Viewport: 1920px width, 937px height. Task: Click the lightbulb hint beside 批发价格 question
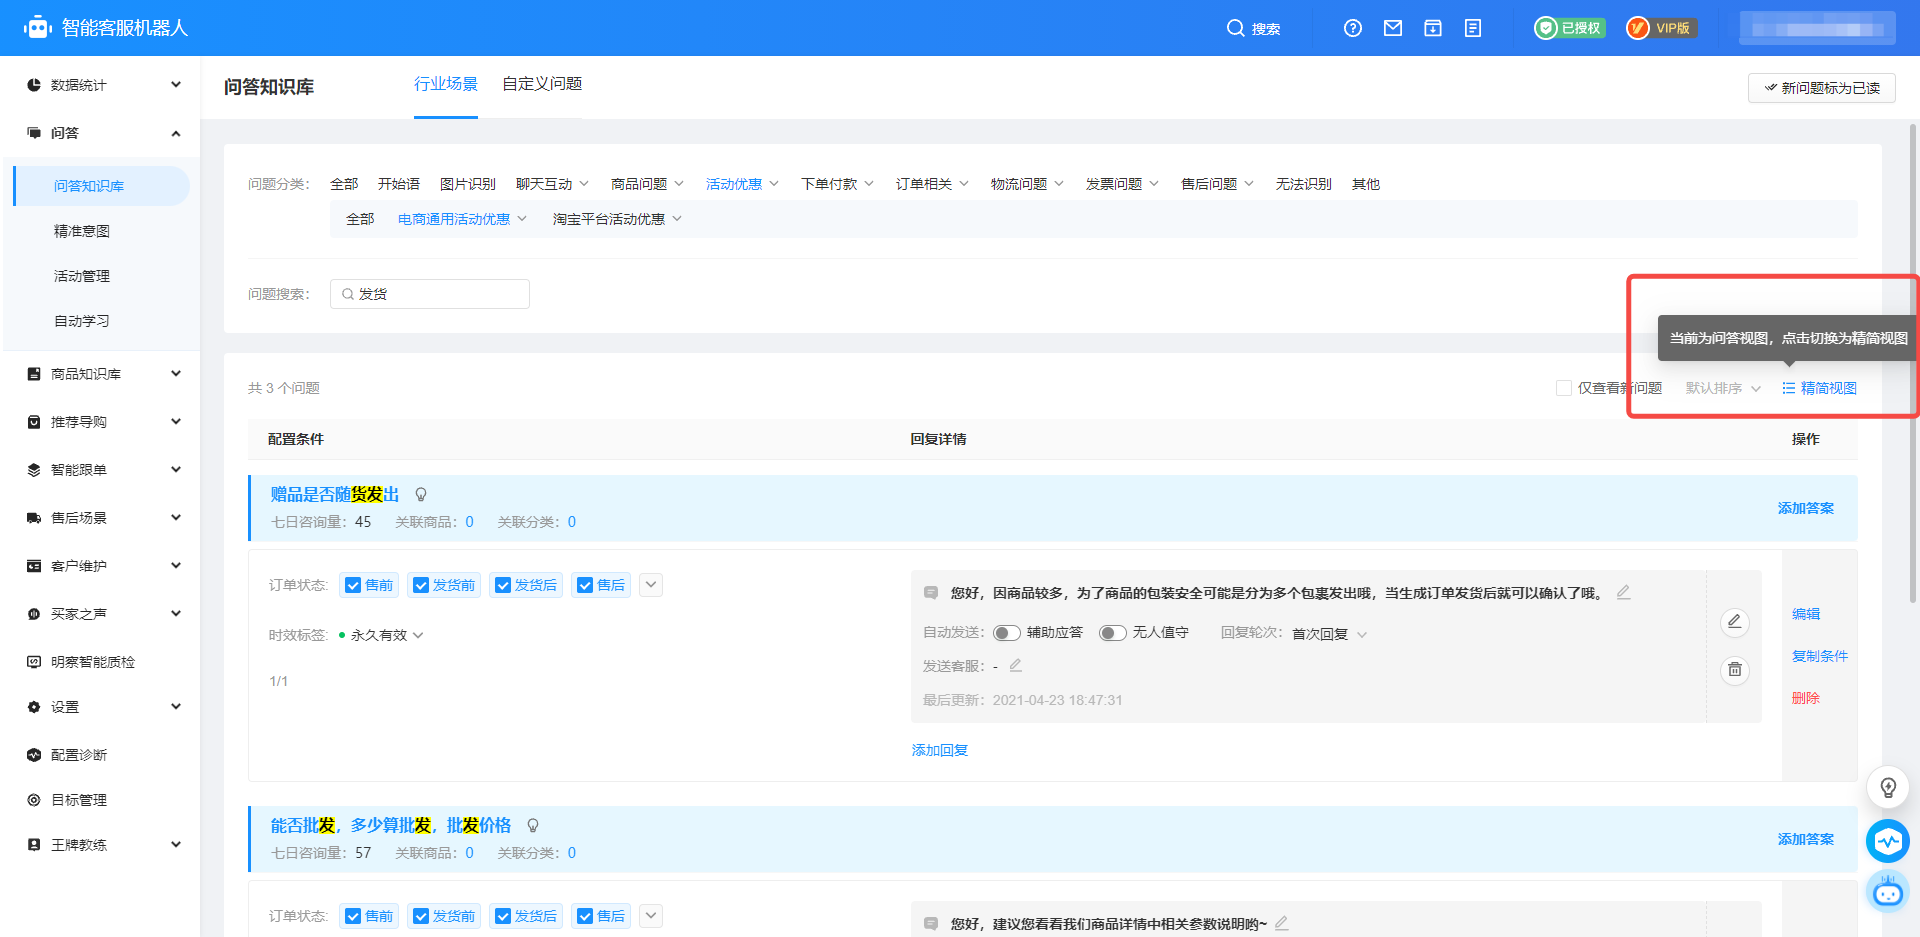[533, 825]
